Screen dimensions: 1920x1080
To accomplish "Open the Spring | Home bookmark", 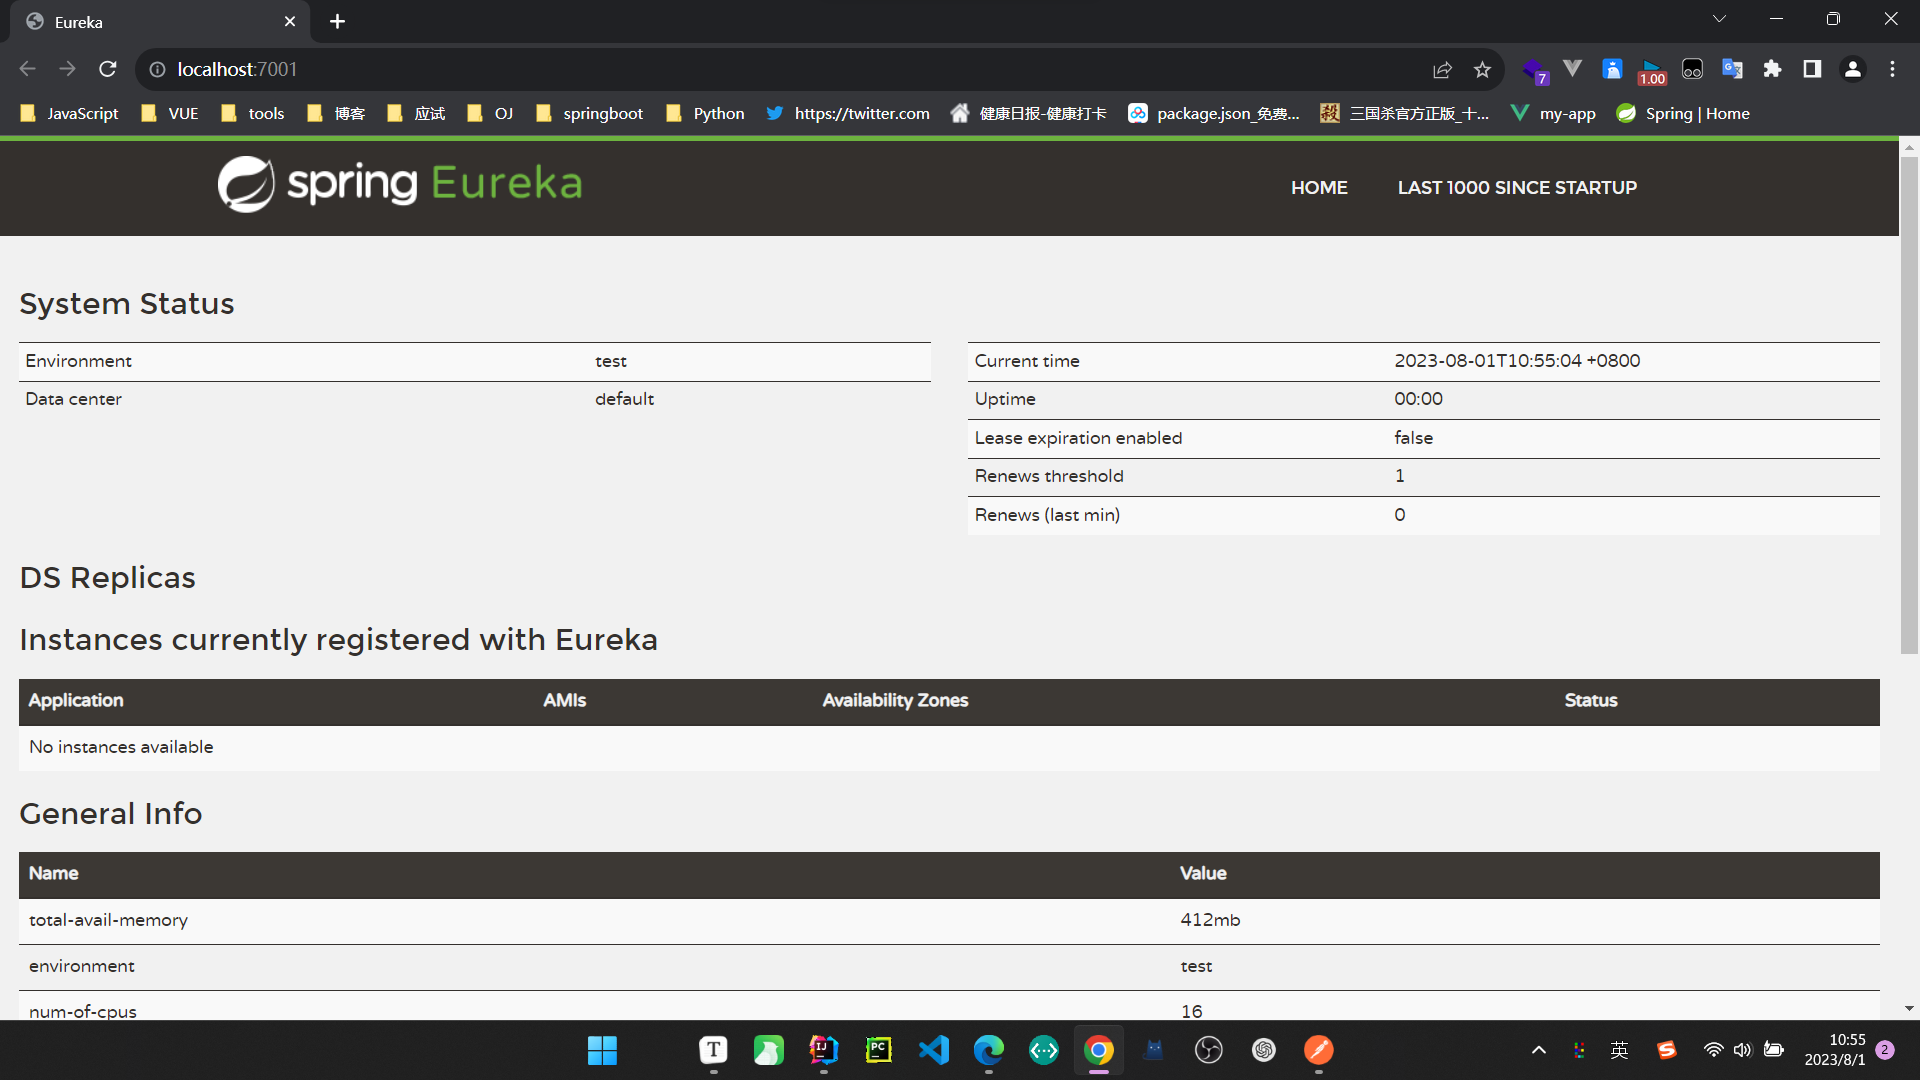I will tap(1683, 114).
